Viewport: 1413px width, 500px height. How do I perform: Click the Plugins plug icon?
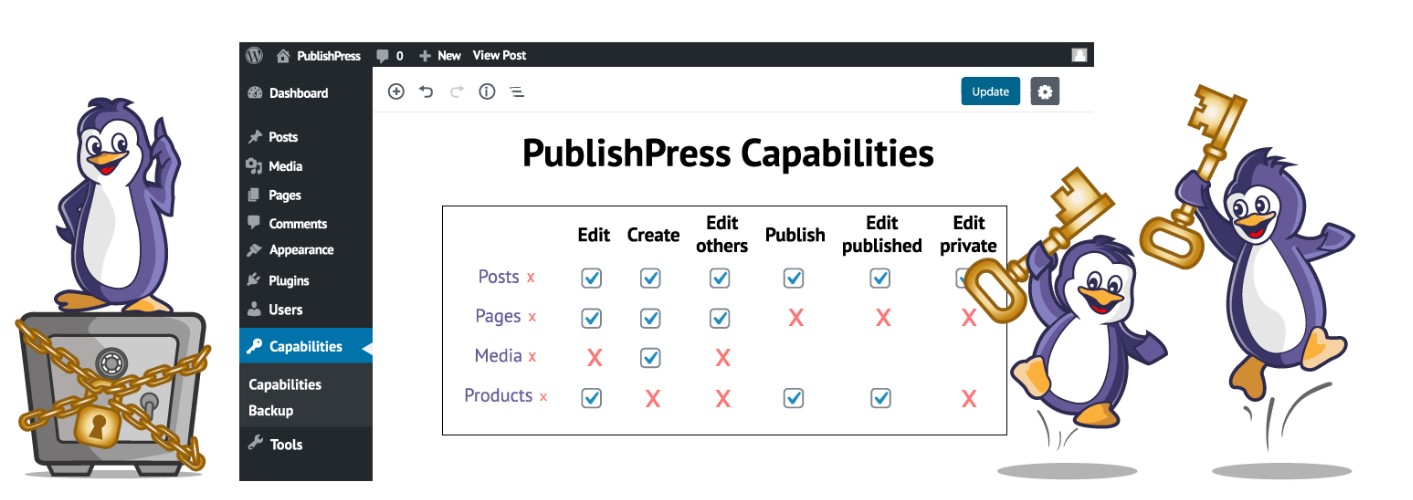[x=254, y=281]
